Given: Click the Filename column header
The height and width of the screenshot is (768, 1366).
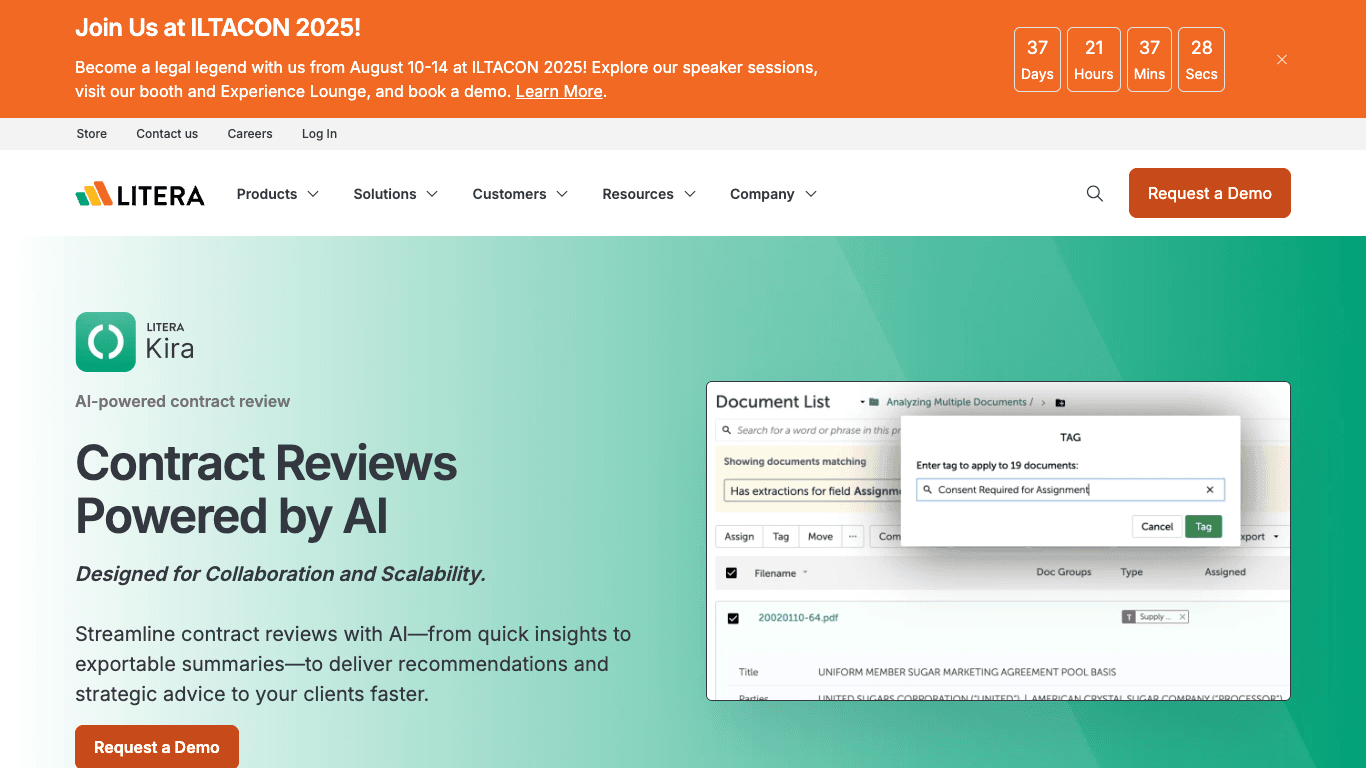Looking at the screenshot, I should 775,573.
